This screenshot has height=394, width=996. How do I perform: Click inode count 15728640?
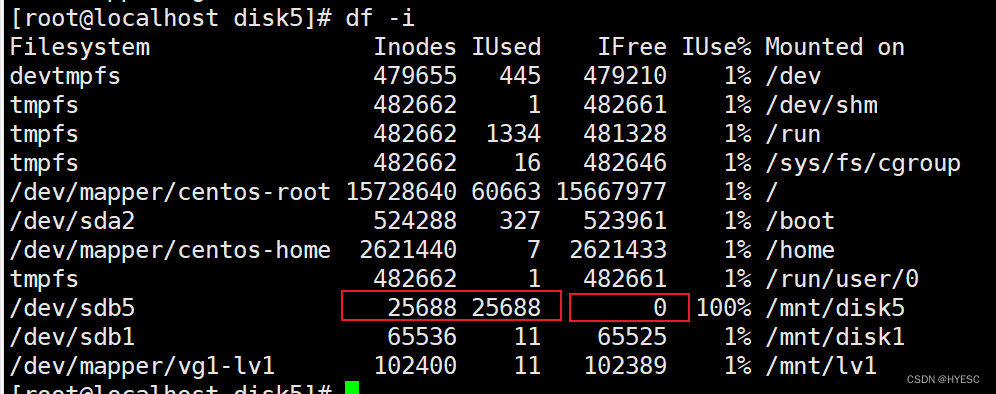pyautogui.click(x=401, y=192)
